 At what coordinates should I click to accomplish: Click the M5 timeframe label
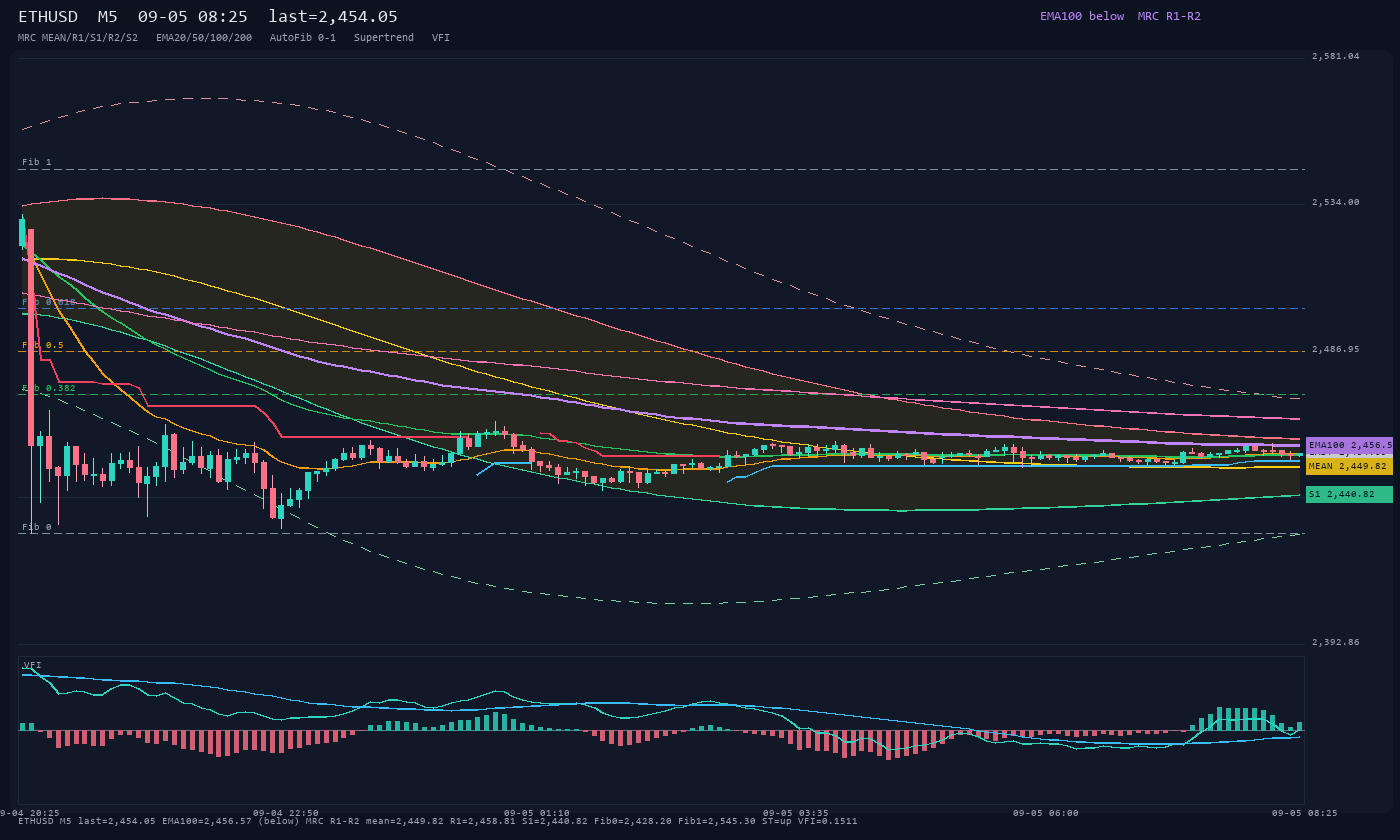pos(107,17)
